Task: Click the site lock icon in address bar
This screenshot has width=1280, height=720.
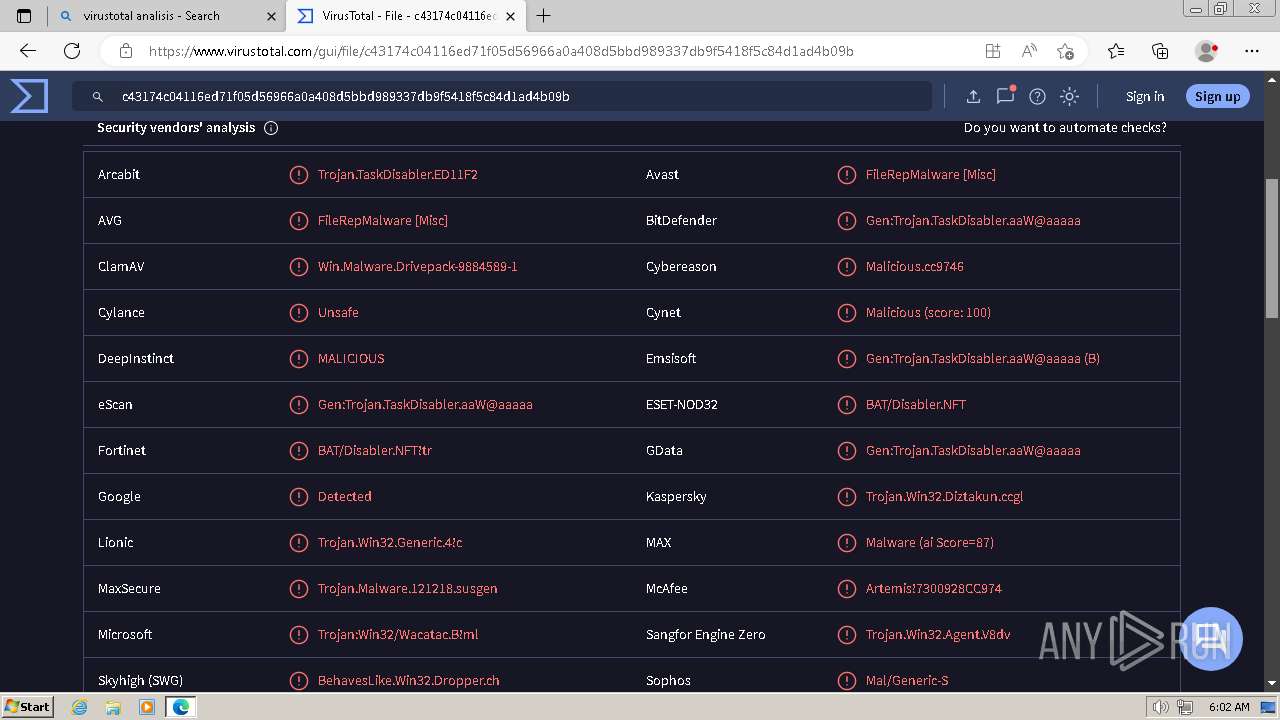Action: pos(126,51)
